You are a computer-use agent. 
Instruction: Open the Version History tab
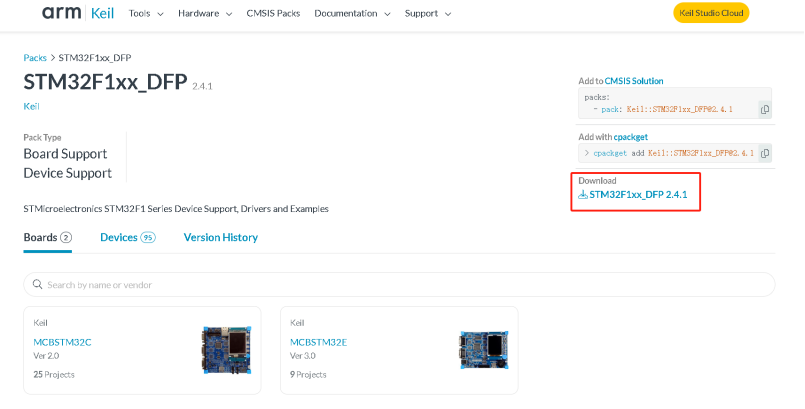[221, 237]
